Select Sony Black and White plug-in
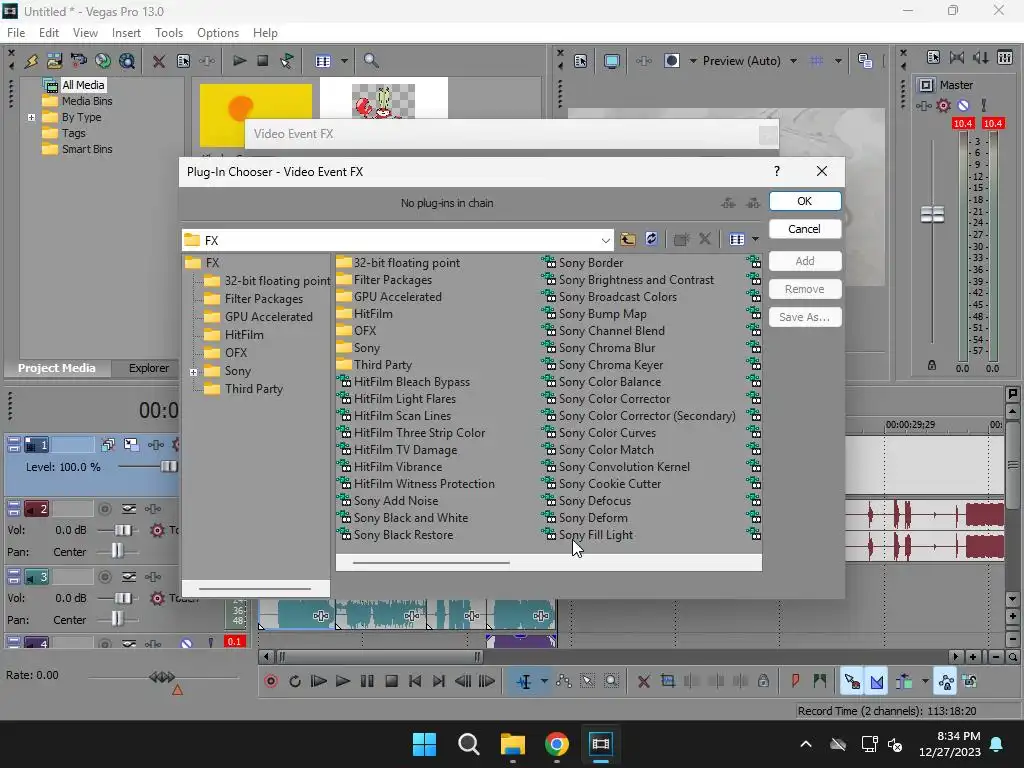The image size is (1024, 768). 411,517
